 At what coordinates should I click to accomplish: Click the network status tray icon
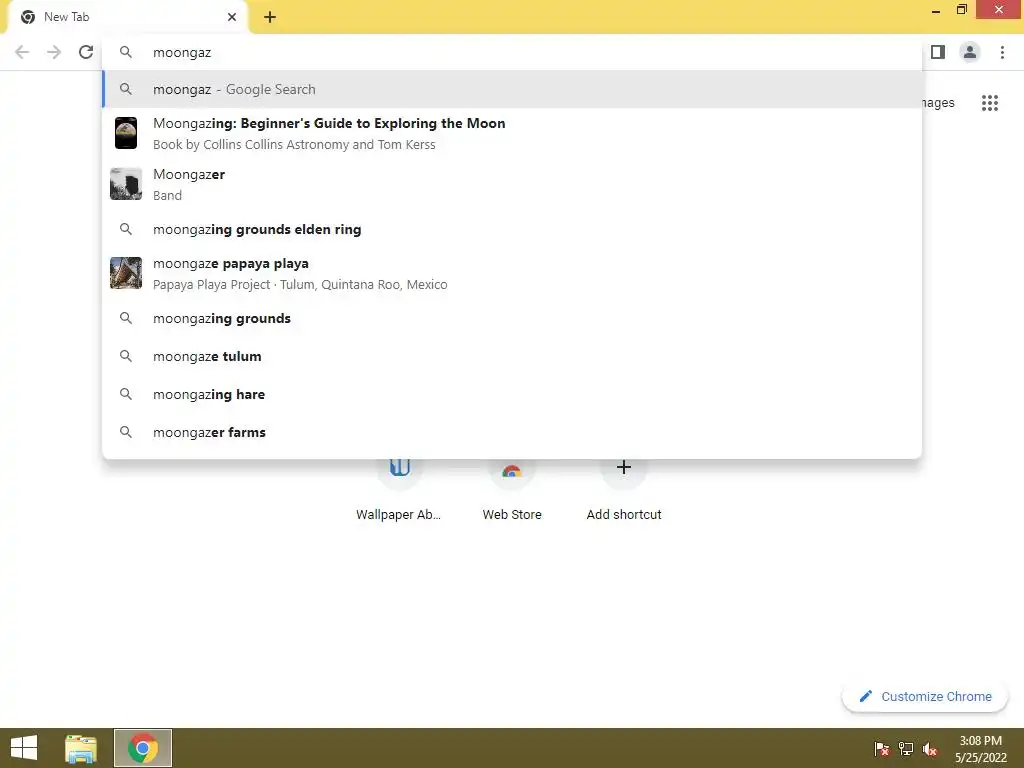pyautogui.click(x=906, y=749)
